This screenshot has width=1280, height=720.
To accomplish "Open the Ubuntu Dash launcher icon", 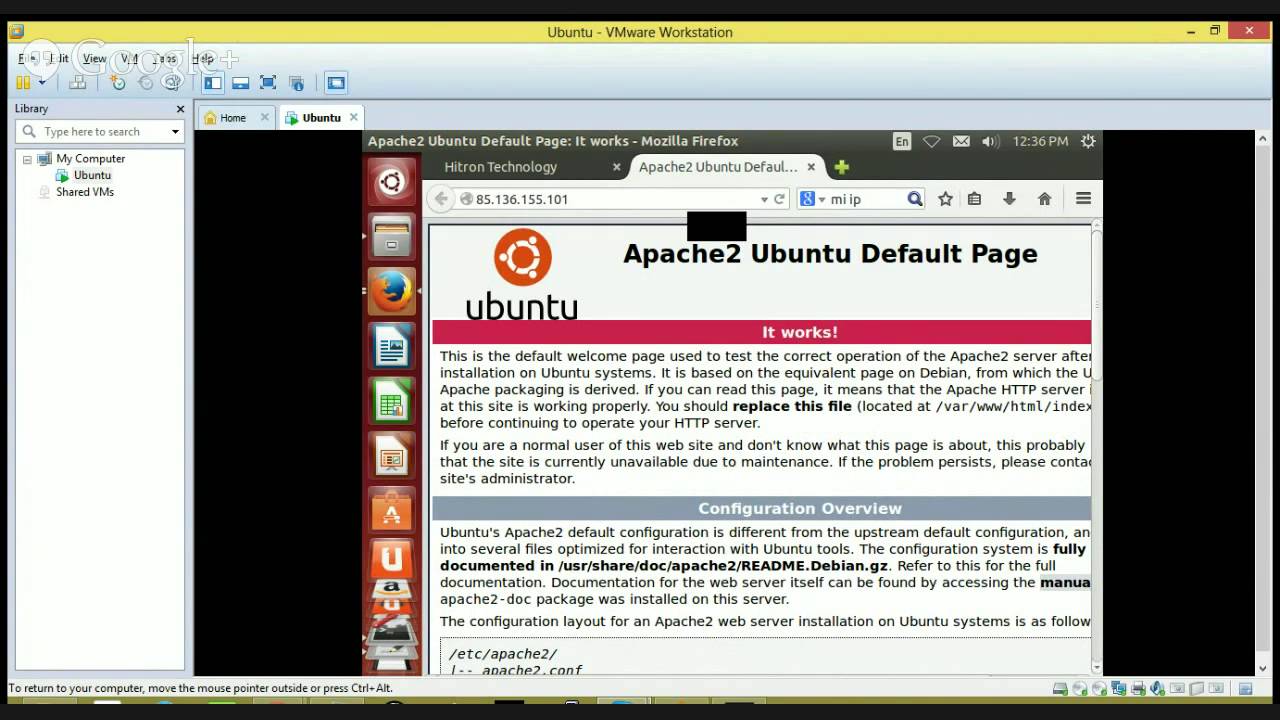I will click(x=391, y=182).
